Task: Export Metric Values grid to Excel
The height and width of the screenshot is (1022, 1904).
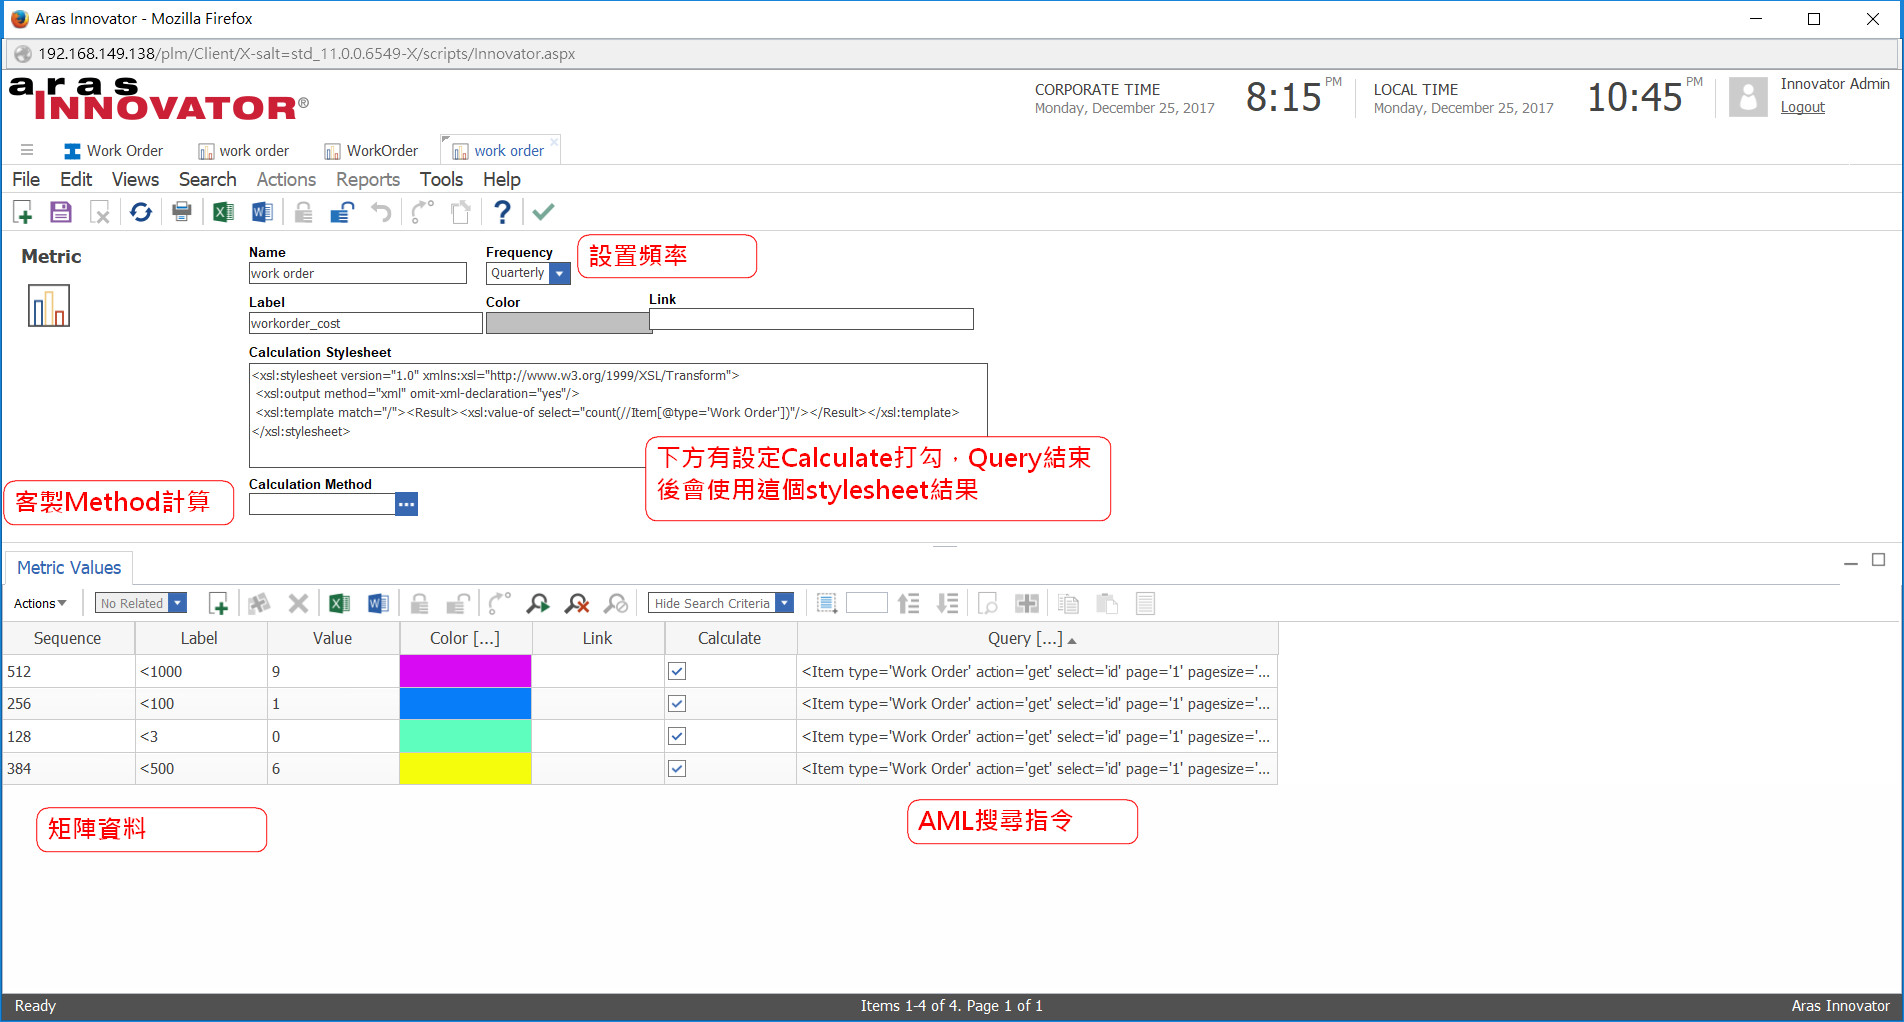Action: [x=339, y=603]
